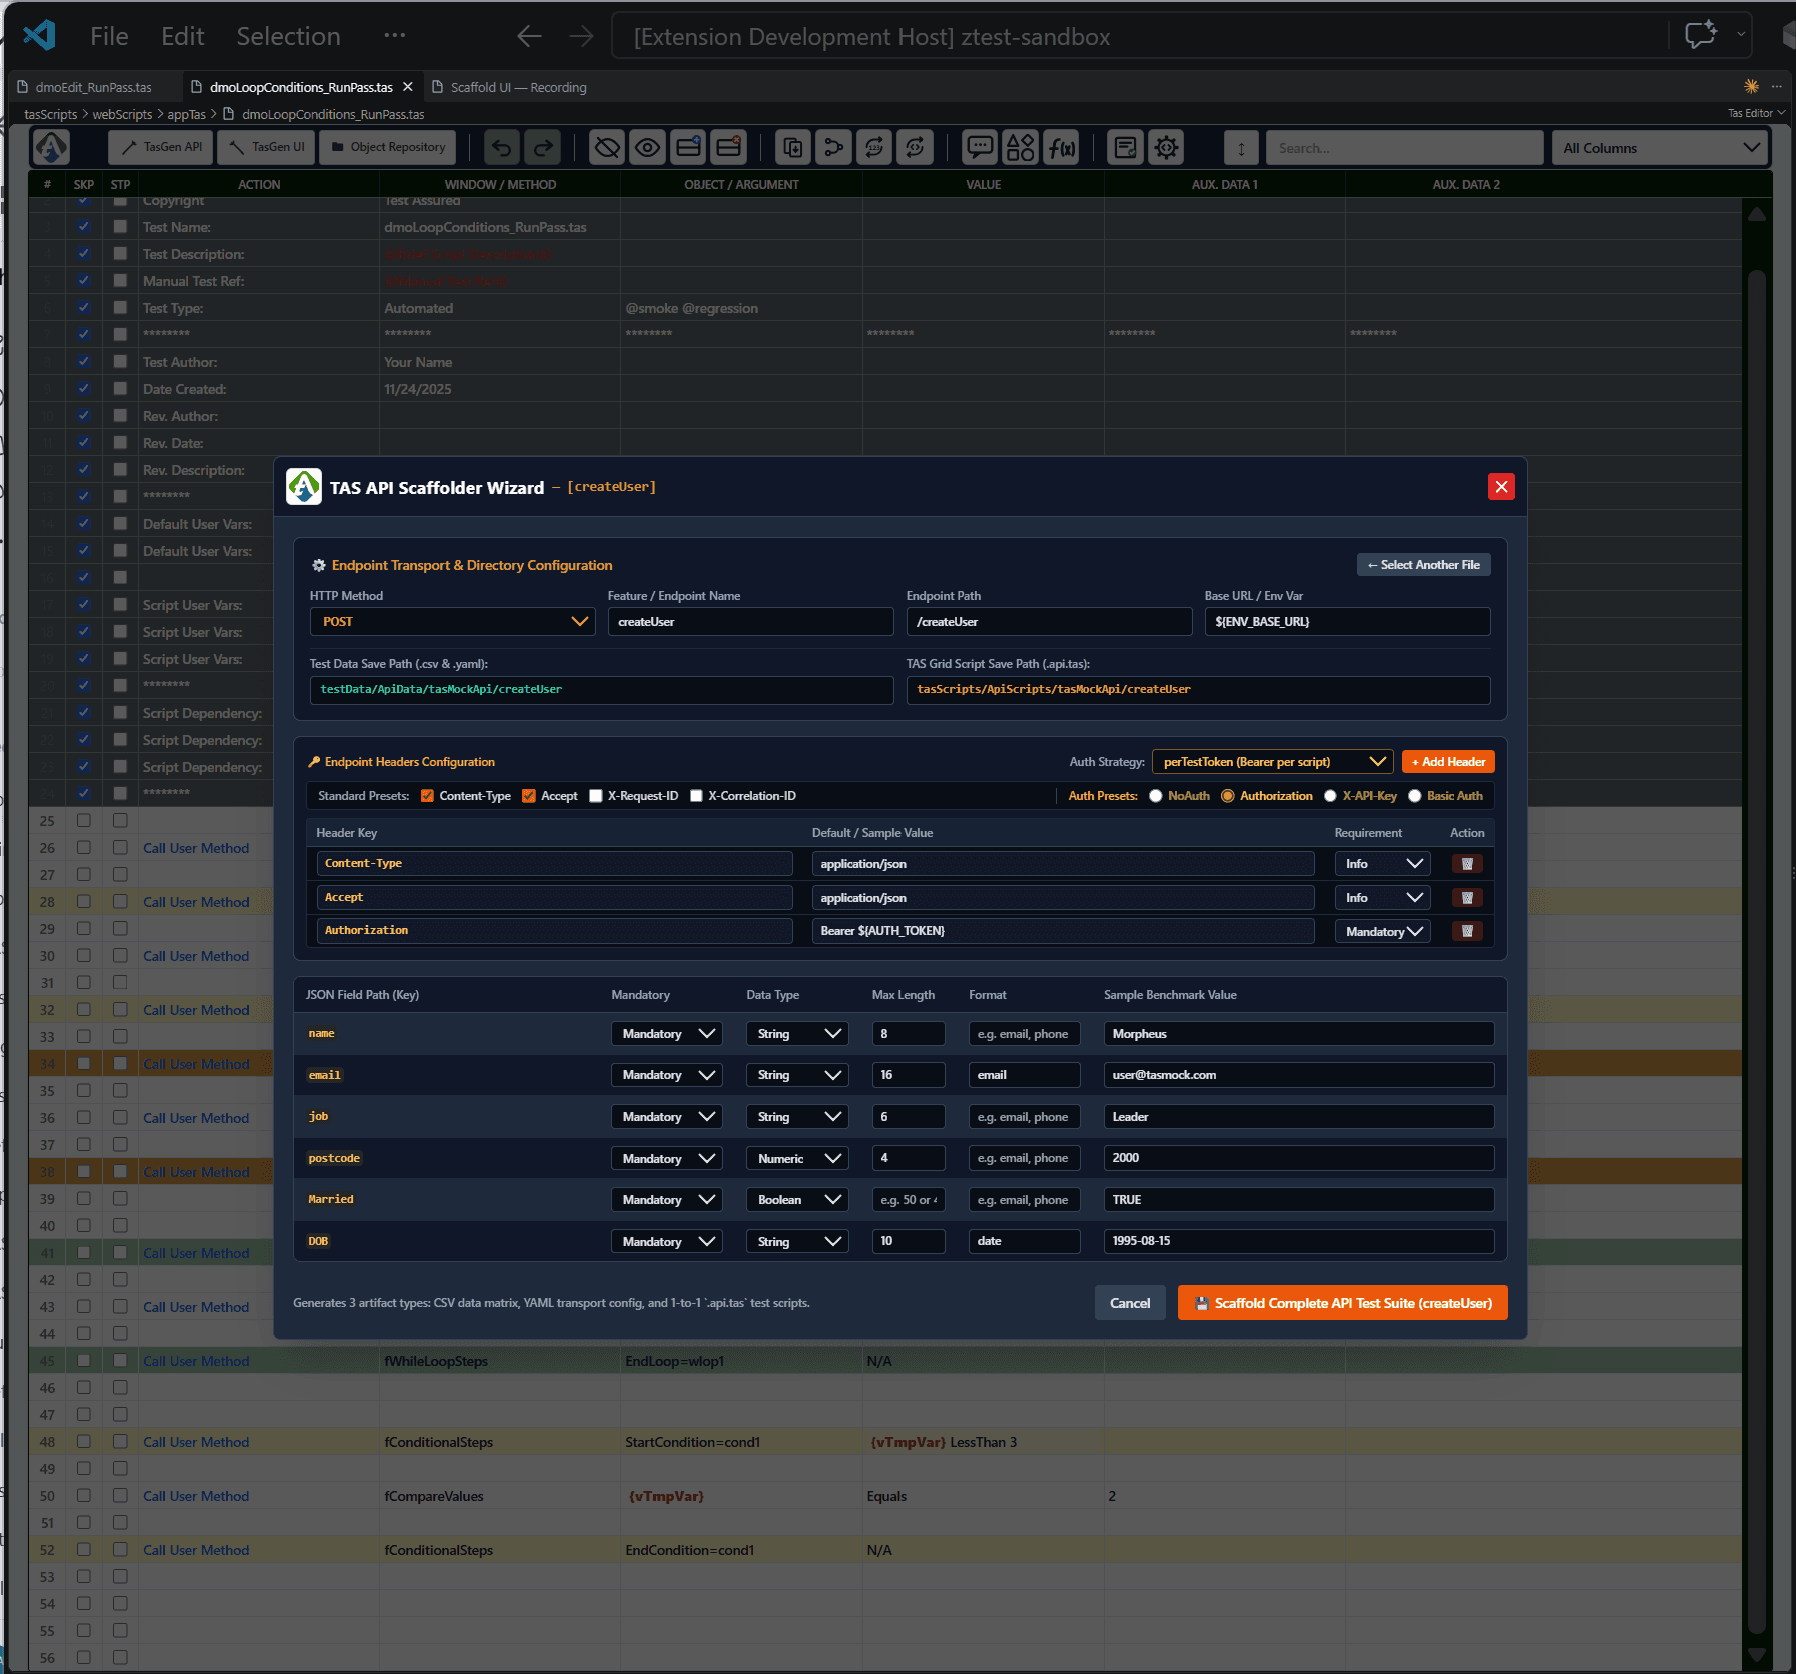This screenshot has height=1674, width=1796.
Task: Open the Data Type dropdown for DOB
Action: click(x=796, y=1242)
